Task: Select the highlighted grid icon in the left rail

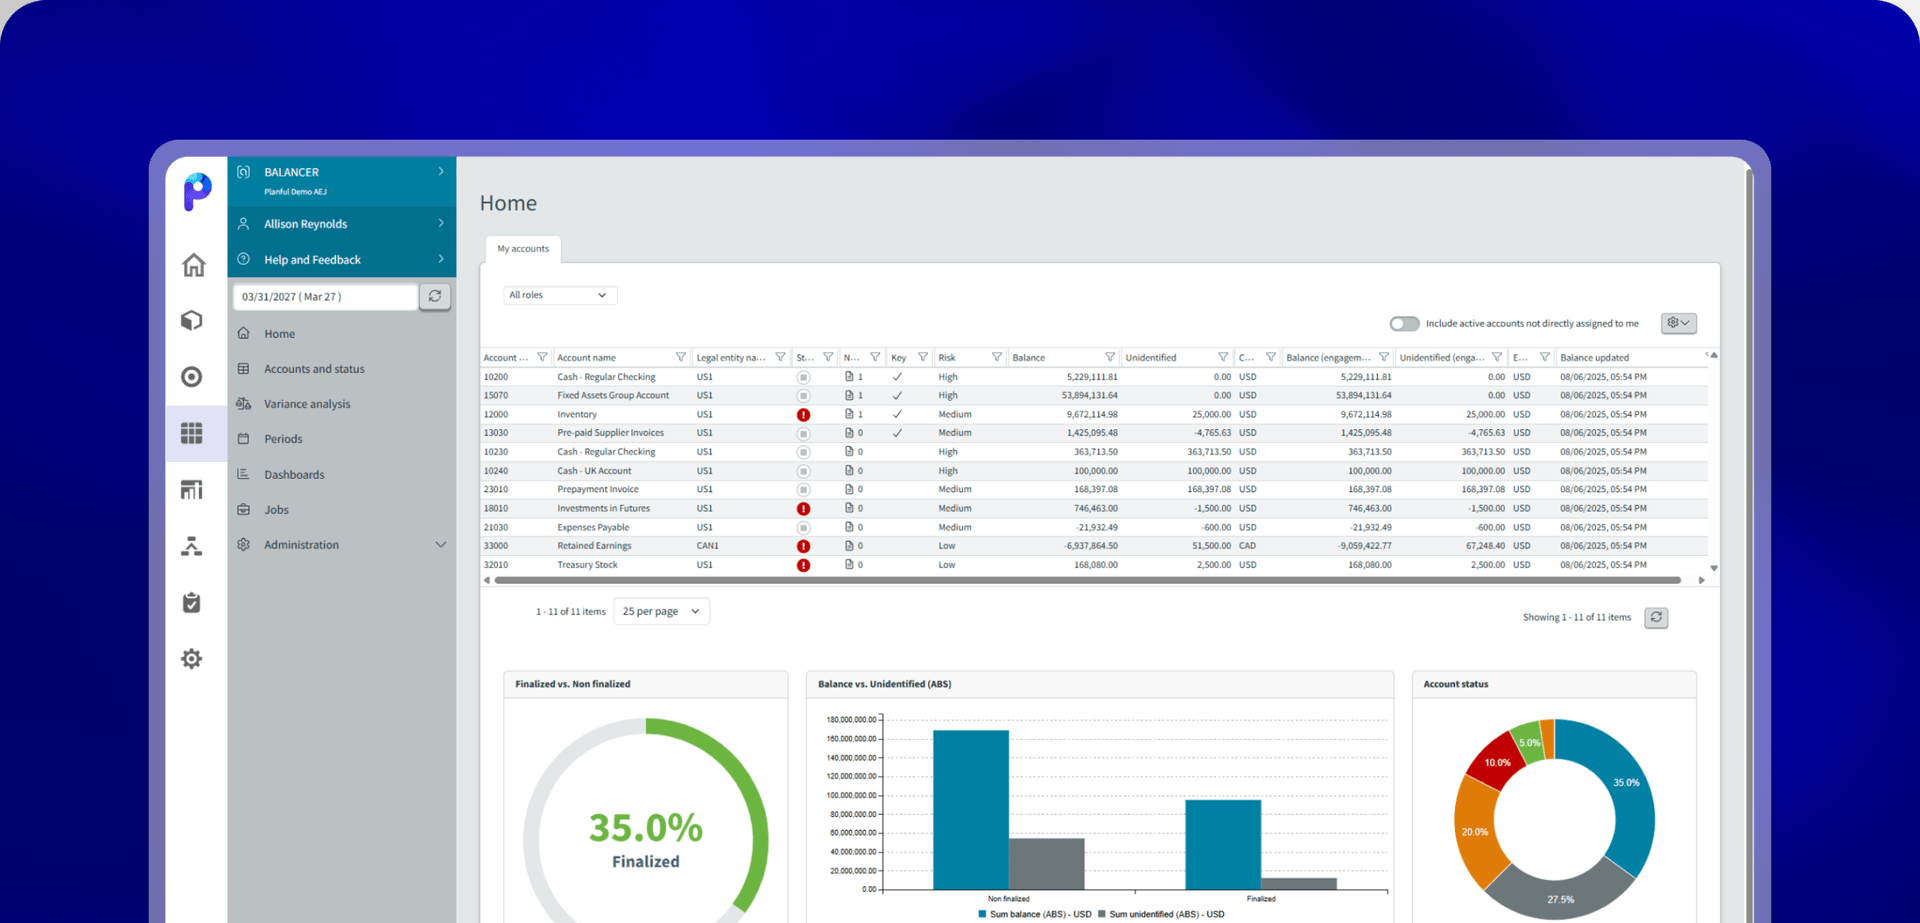Action: [192, 433]
